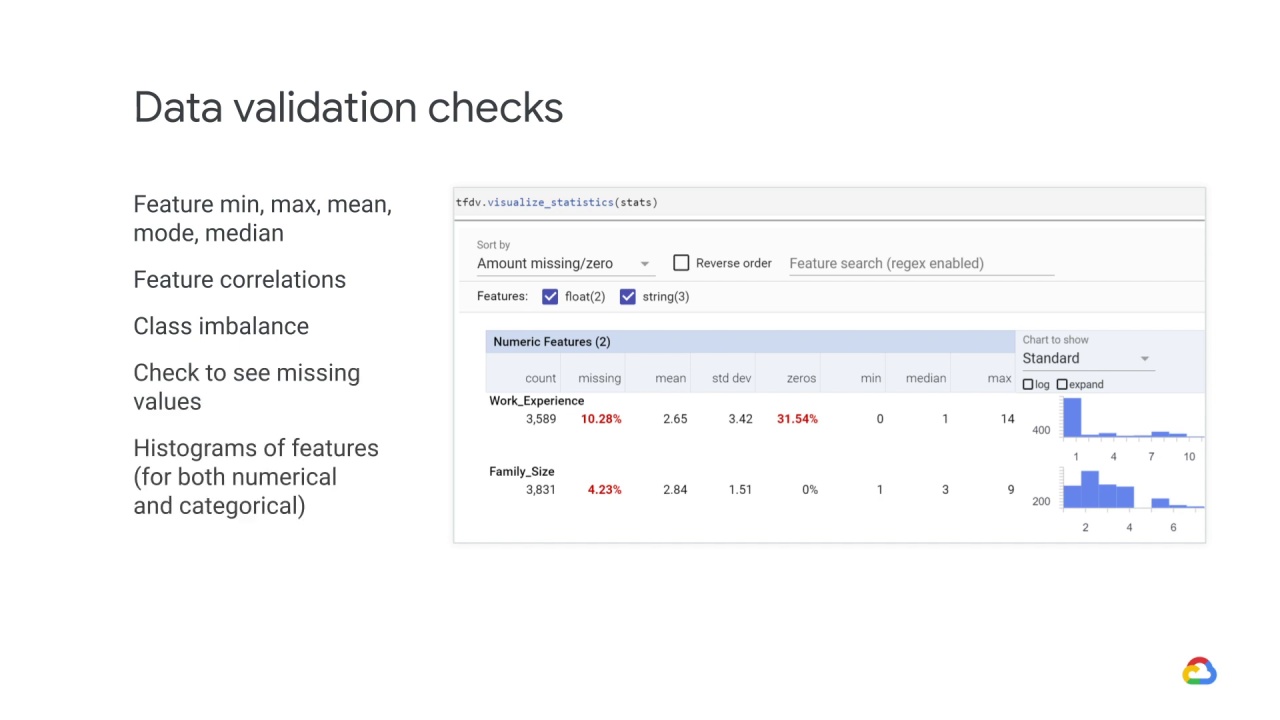This screenshot has width=1280, height=720.
Task: Click the std dev column header
Action: [731, 378]
